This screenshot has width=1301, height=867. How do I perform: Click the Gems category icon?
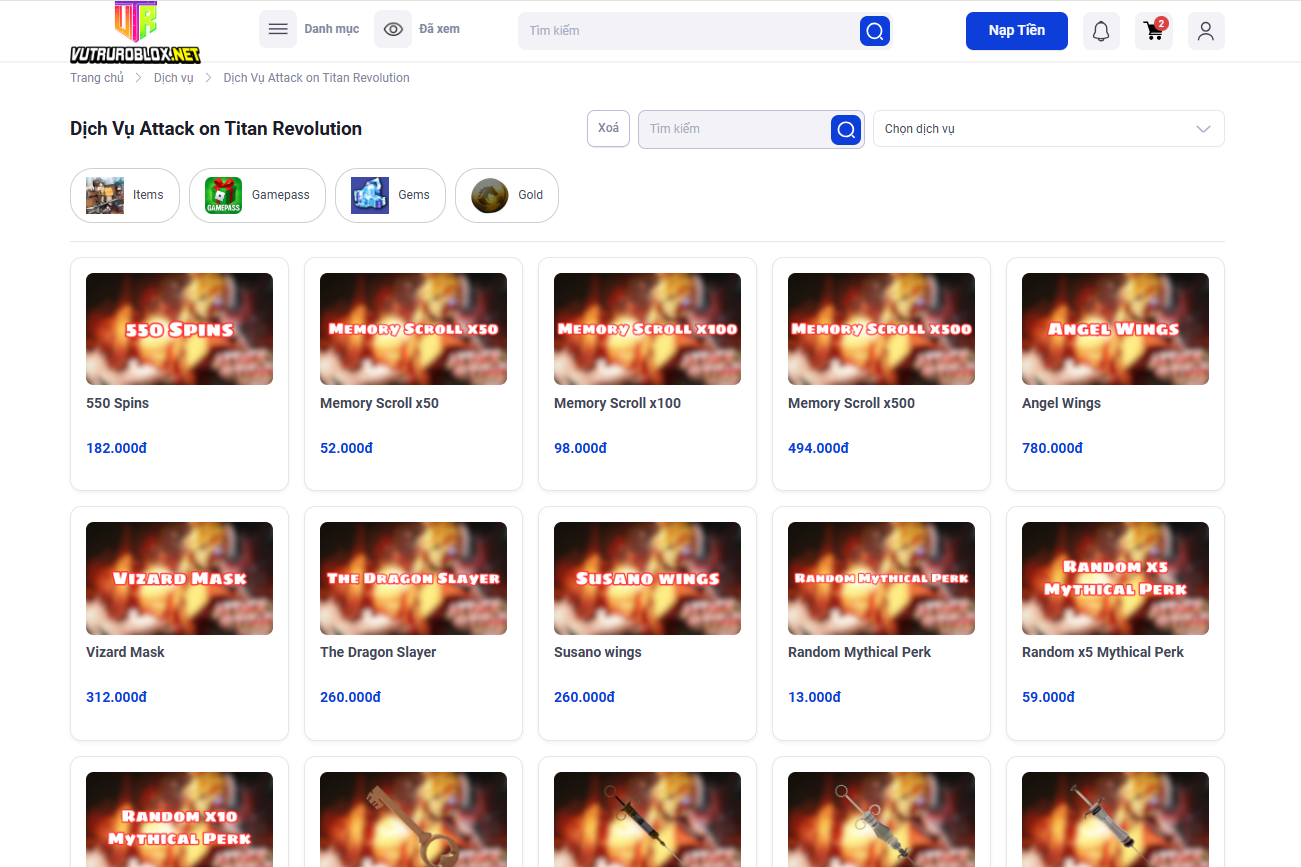[x=370, y=195]
